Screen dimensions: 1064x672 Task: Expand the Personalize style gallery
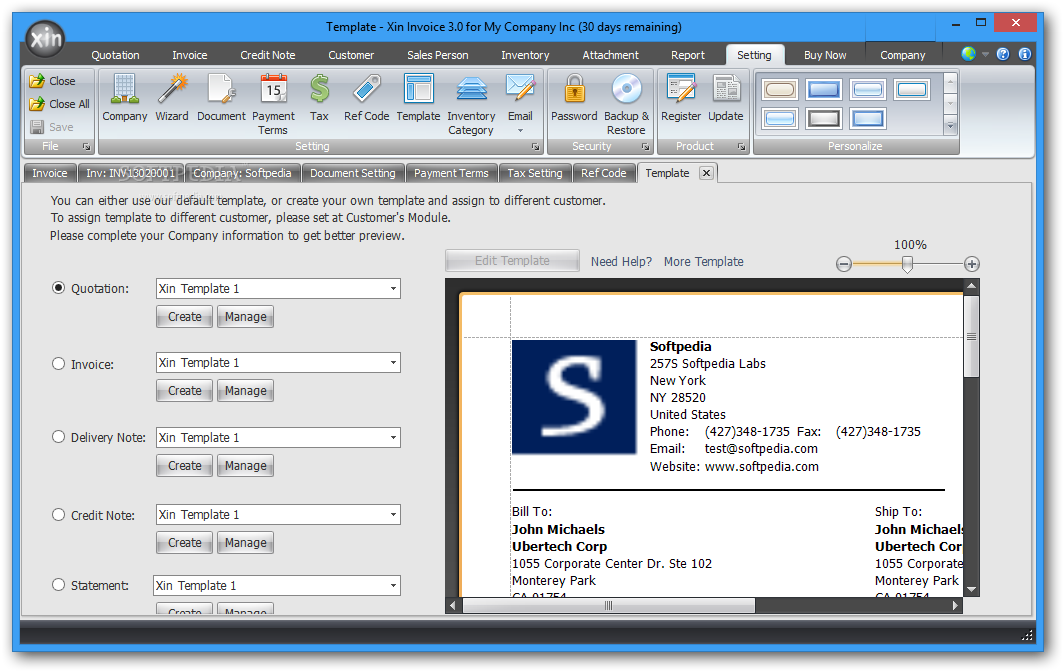pyautogui.click(x=951, y=126)
